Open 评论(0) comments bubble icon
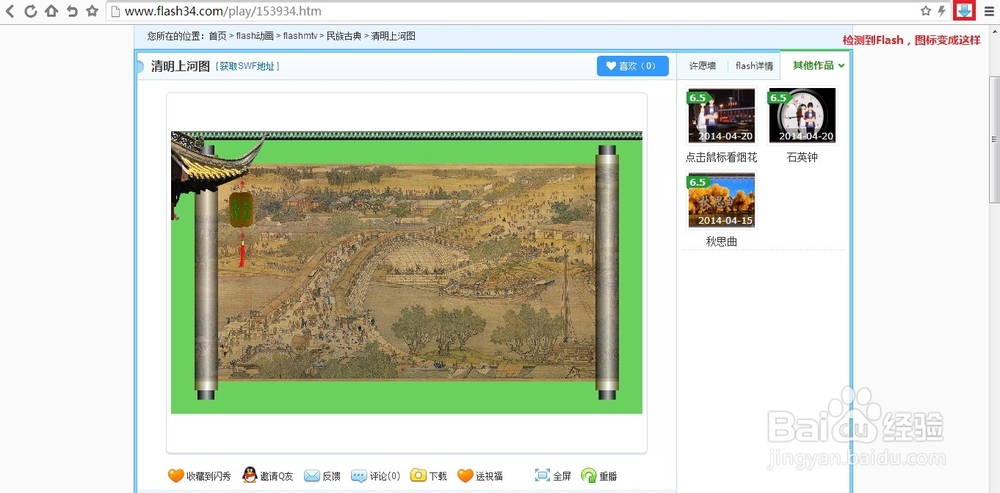The height and width of the screenshot is (493, 1000). click(359, 476)
